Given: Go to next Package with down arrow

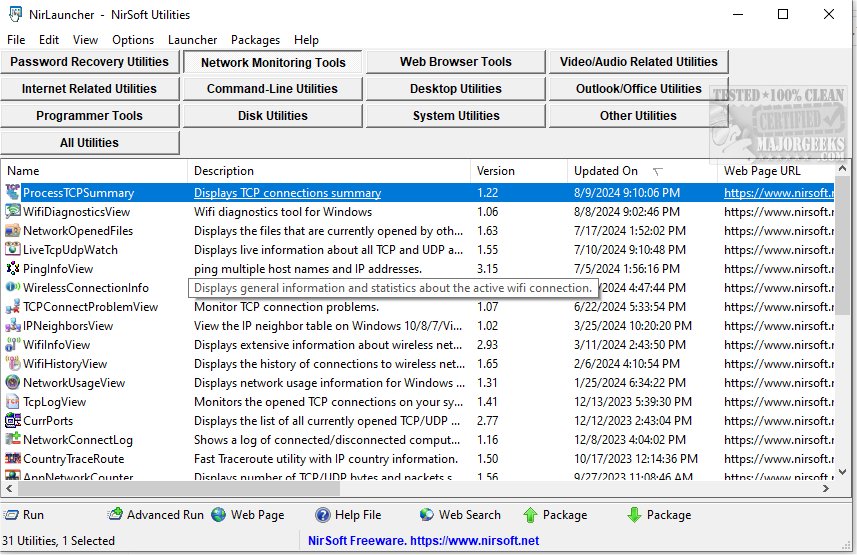Looking at the screenshot, I should click(x=659, y=515).
